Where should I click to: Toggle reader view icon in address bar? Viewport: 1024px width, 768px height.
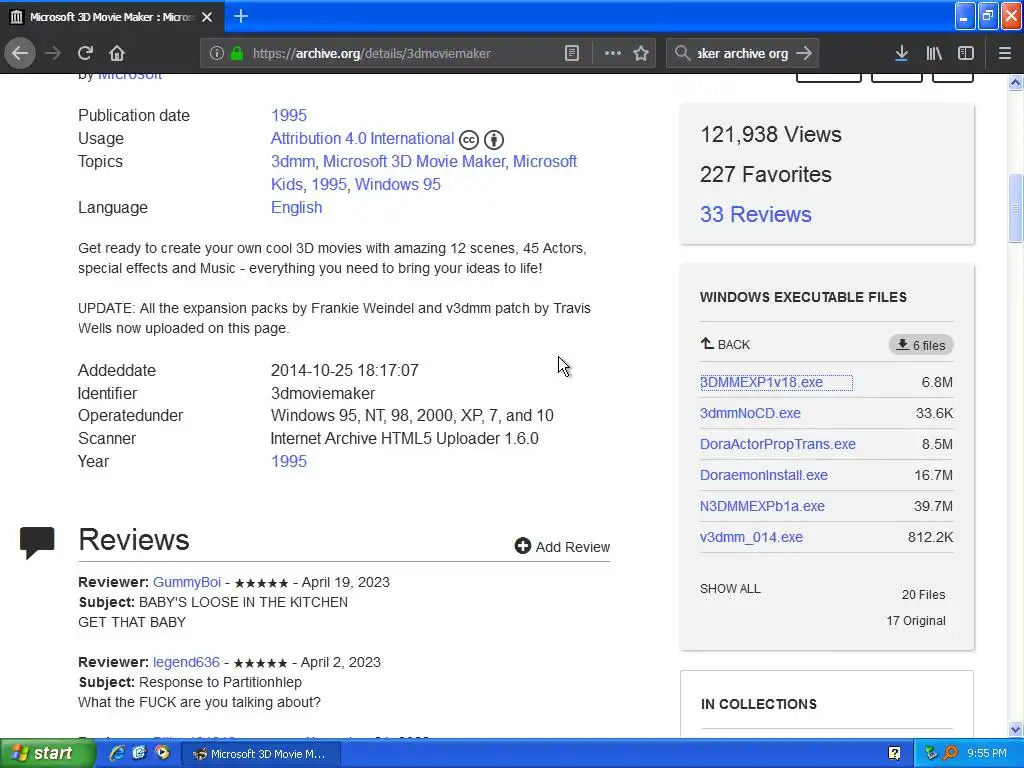click(572, 53)
